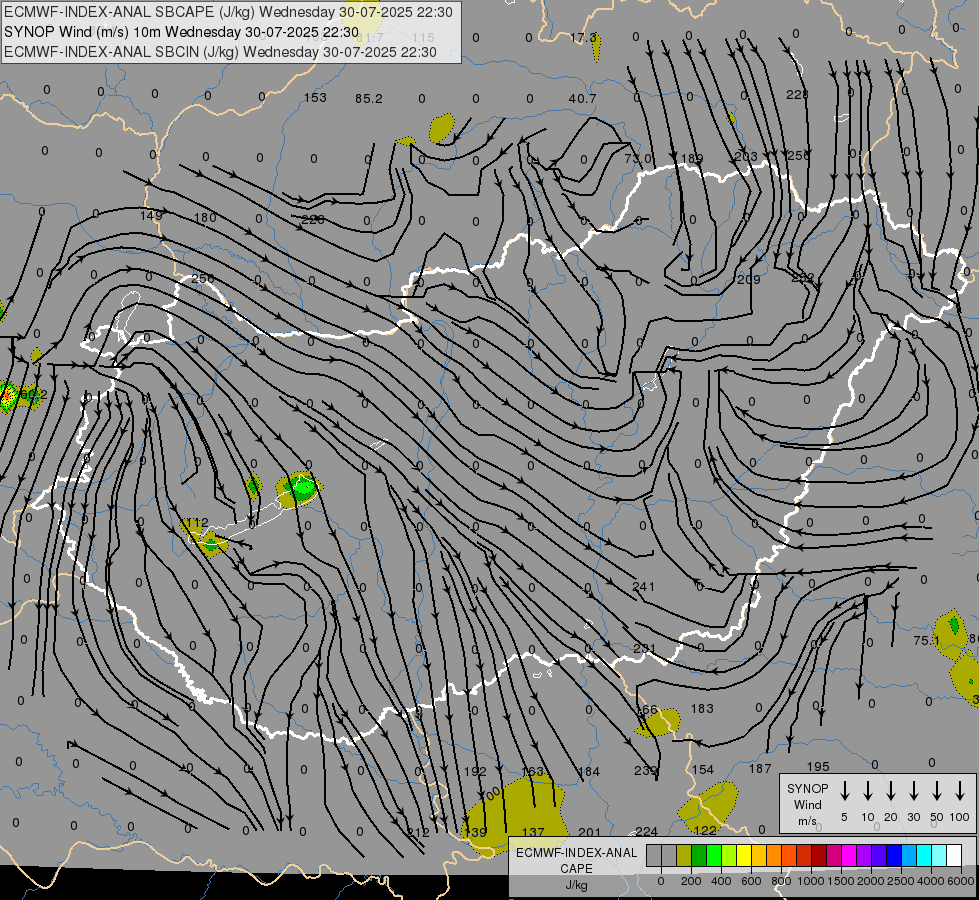This screenshot has height=900, width=979.
Task: Pick the magenta CAPE legend swatch
Action: point(849,856)
